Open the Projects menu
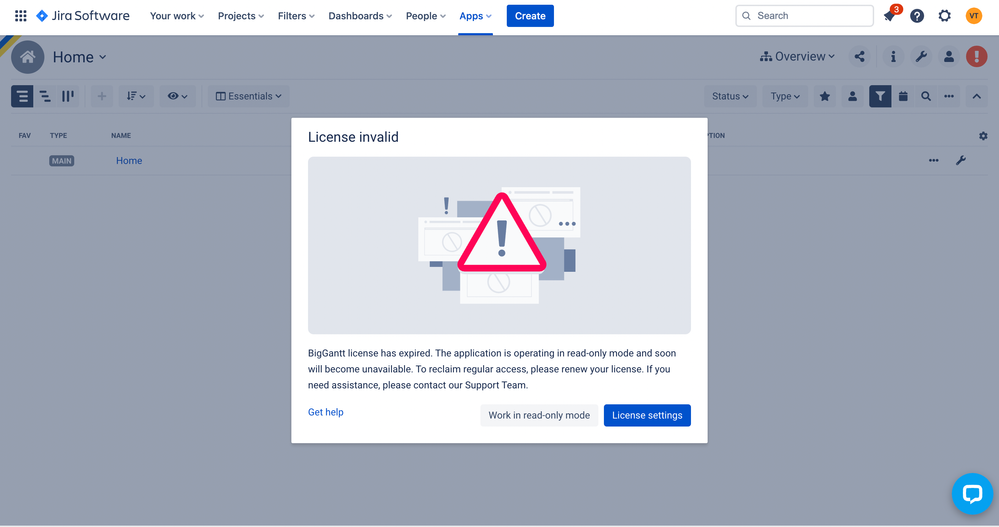 click(241, 16)
